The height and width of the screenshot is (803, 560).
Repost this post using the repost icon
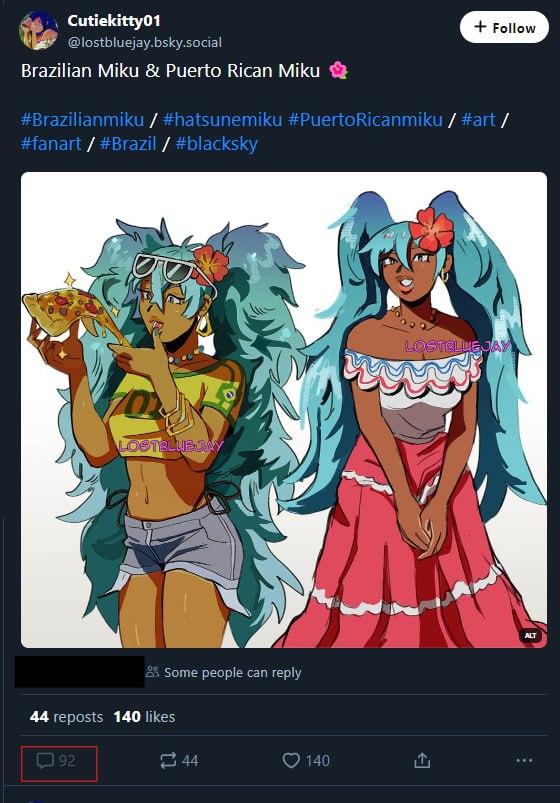tap(168, 760)
